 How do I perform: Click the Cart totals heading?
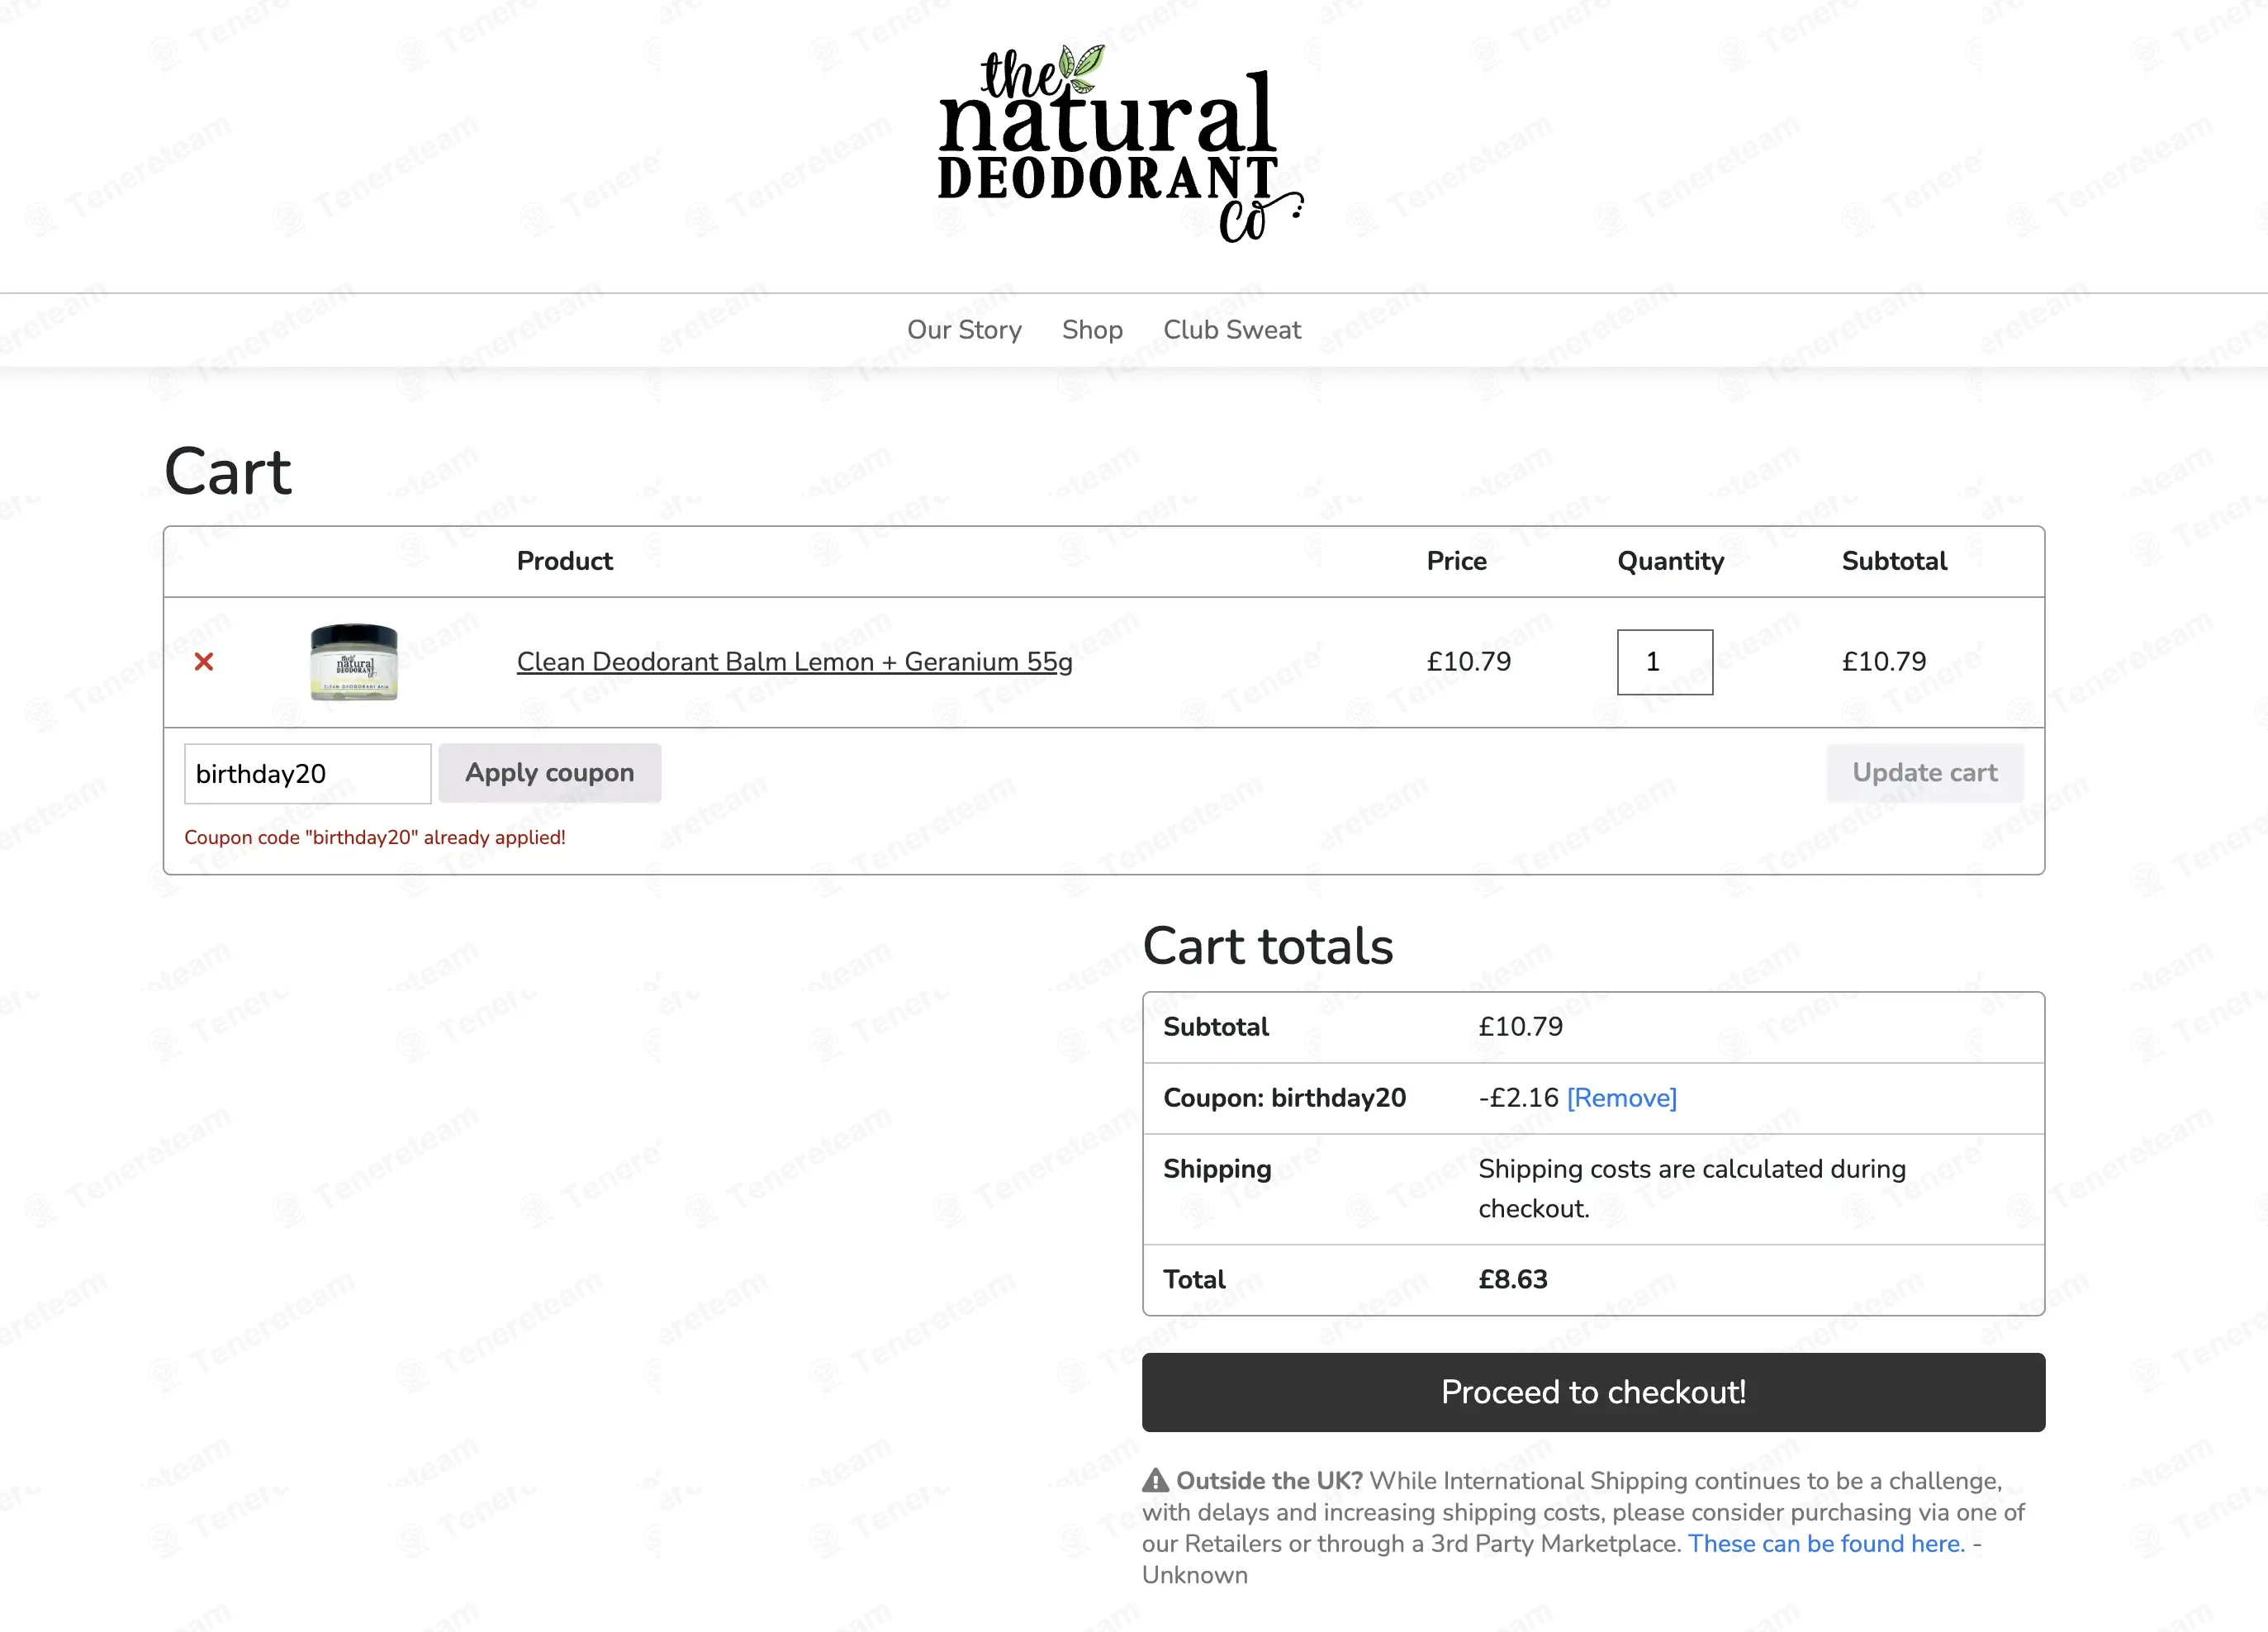pyautogui.click(x=1268, y=945)
